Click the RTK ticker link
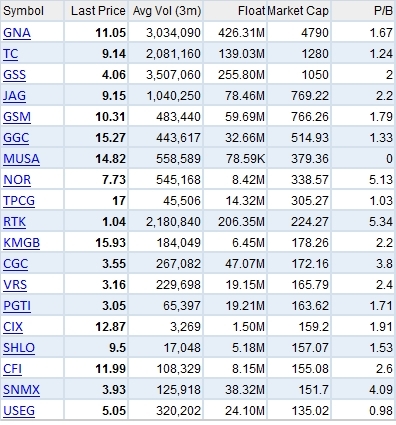This screenshot has height=425, width=396. pyautogui.click(x=14, y=222)
